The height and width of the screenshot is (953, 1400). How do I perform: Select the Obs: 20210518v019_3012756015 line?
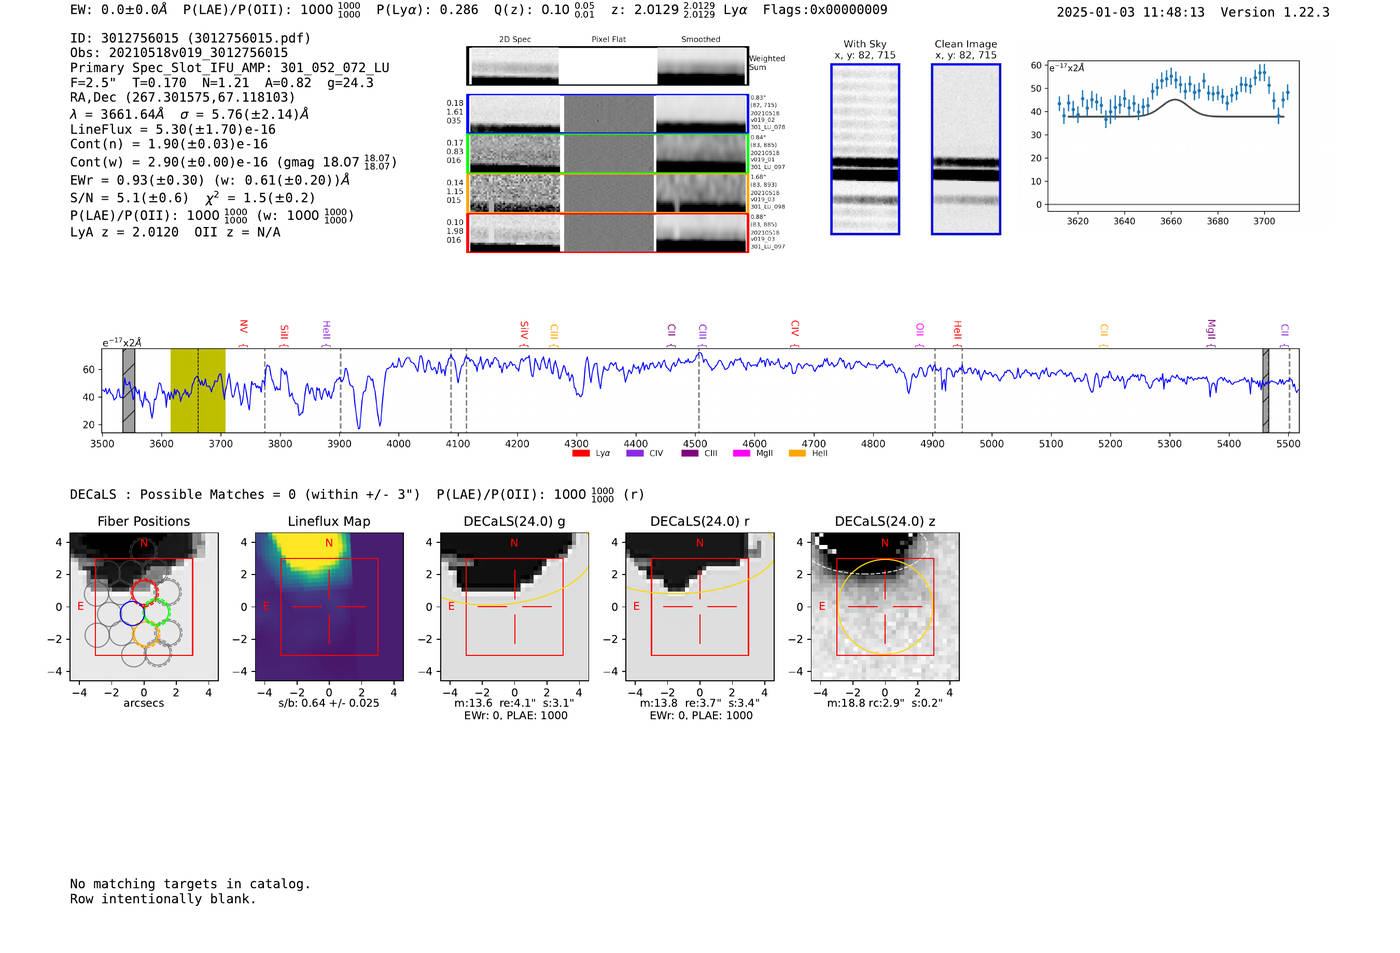[179, 53]
